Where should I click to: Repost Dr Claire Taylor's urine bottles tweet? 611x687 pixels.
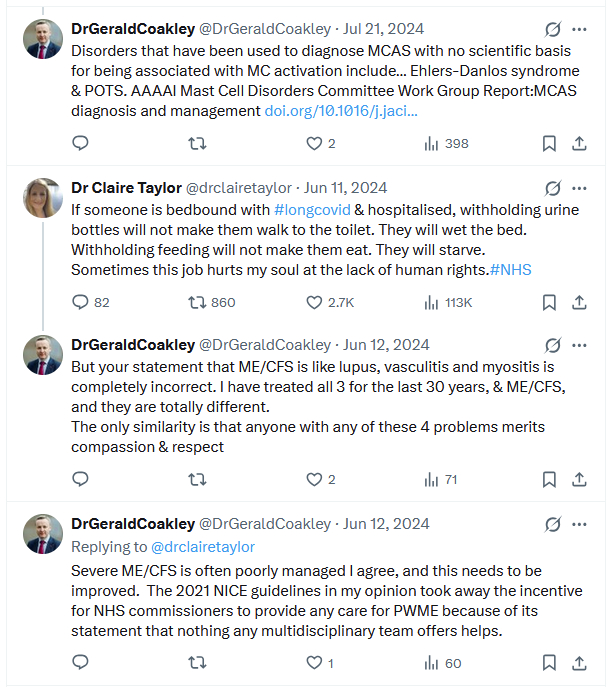pyautogui.click(x=197, y=302)
